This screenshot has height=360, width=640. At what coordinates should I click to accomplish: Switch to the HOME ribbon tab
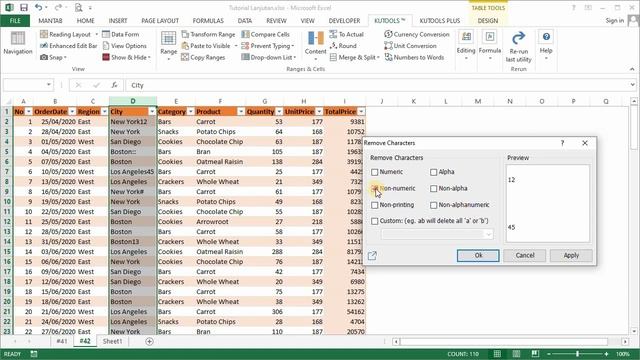click(85, 20)
